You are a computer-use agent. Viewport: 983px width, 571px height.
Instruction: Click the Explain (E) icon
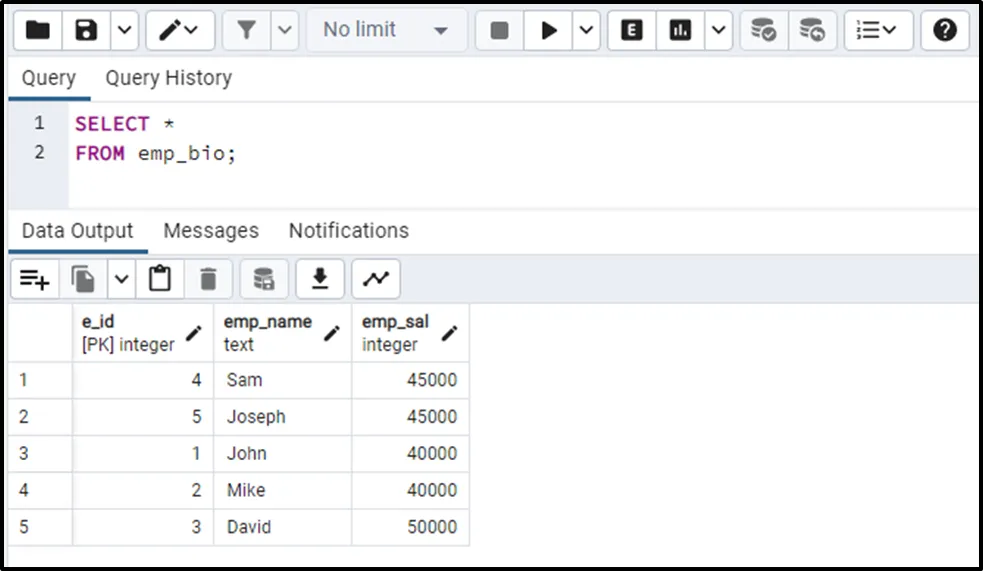click(632, 30)
